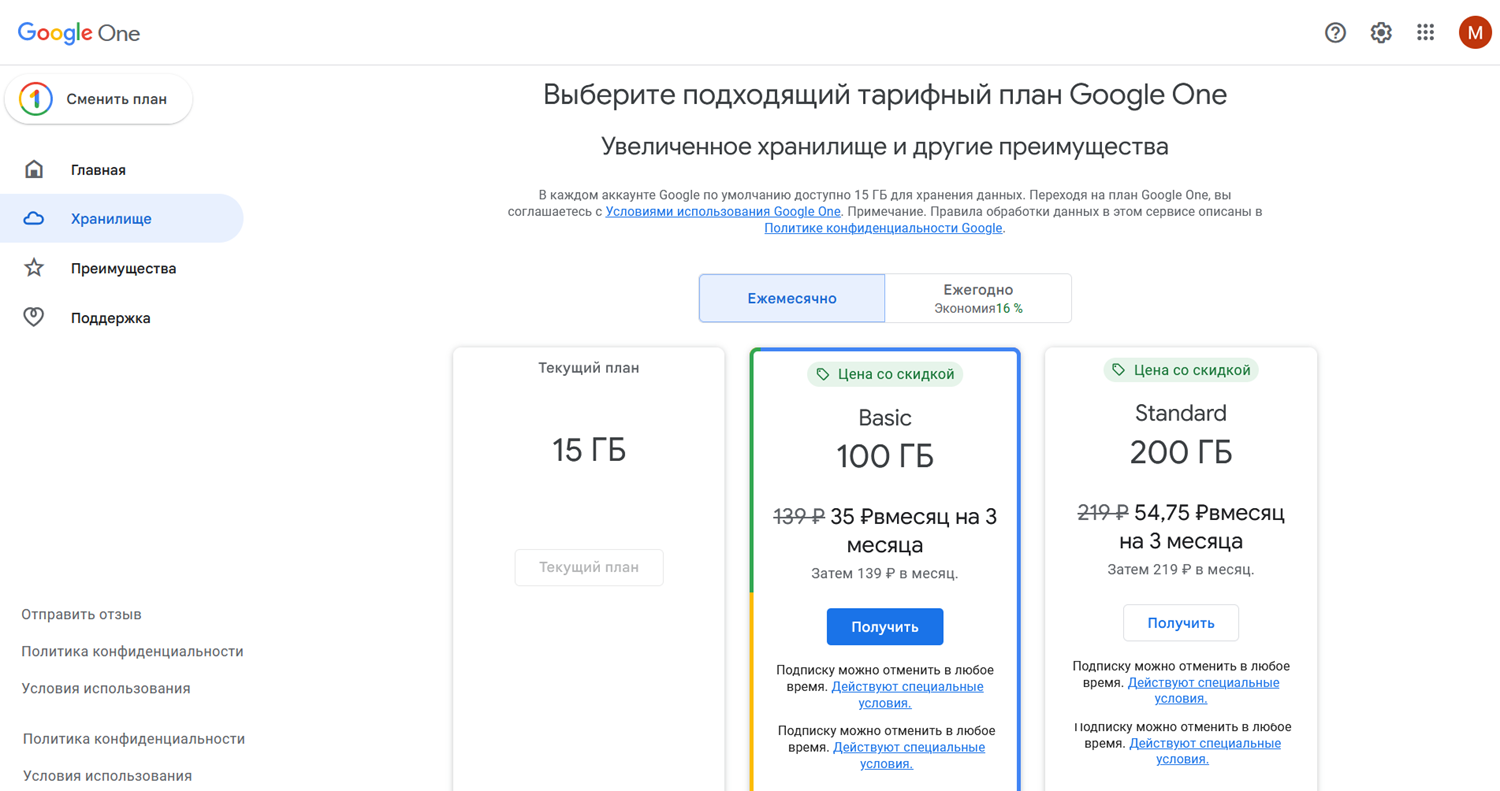The image size is (1500, 791).
Task: Click the lower Условия использования sidebar link
Action: point(107,776)
